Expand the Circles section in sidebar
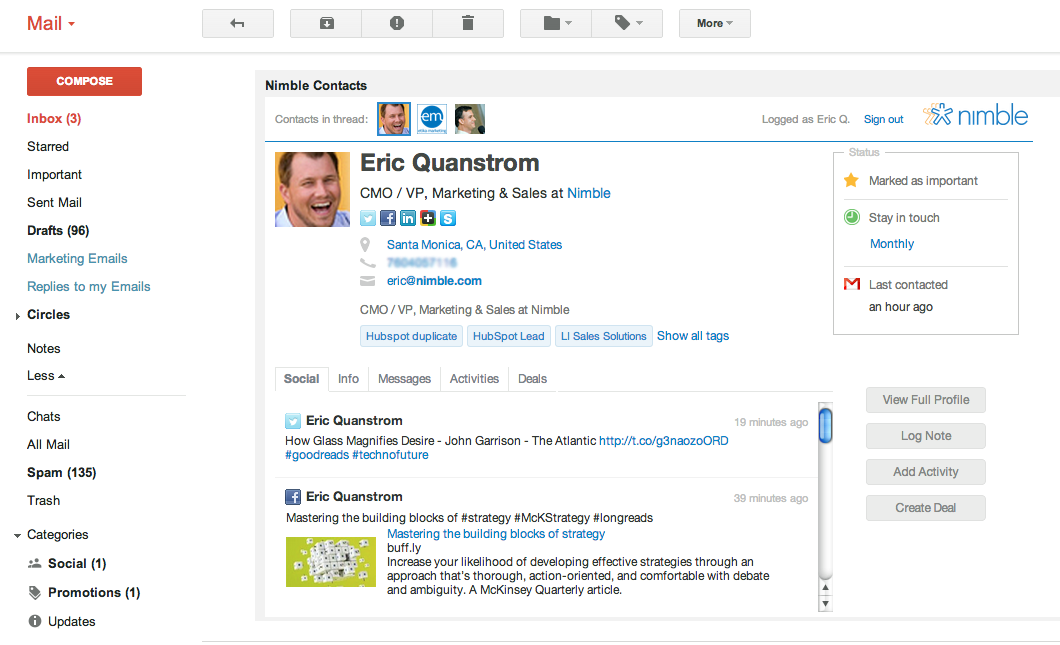The height and width of the screenshot is (645, 1060). click(18, 316)
